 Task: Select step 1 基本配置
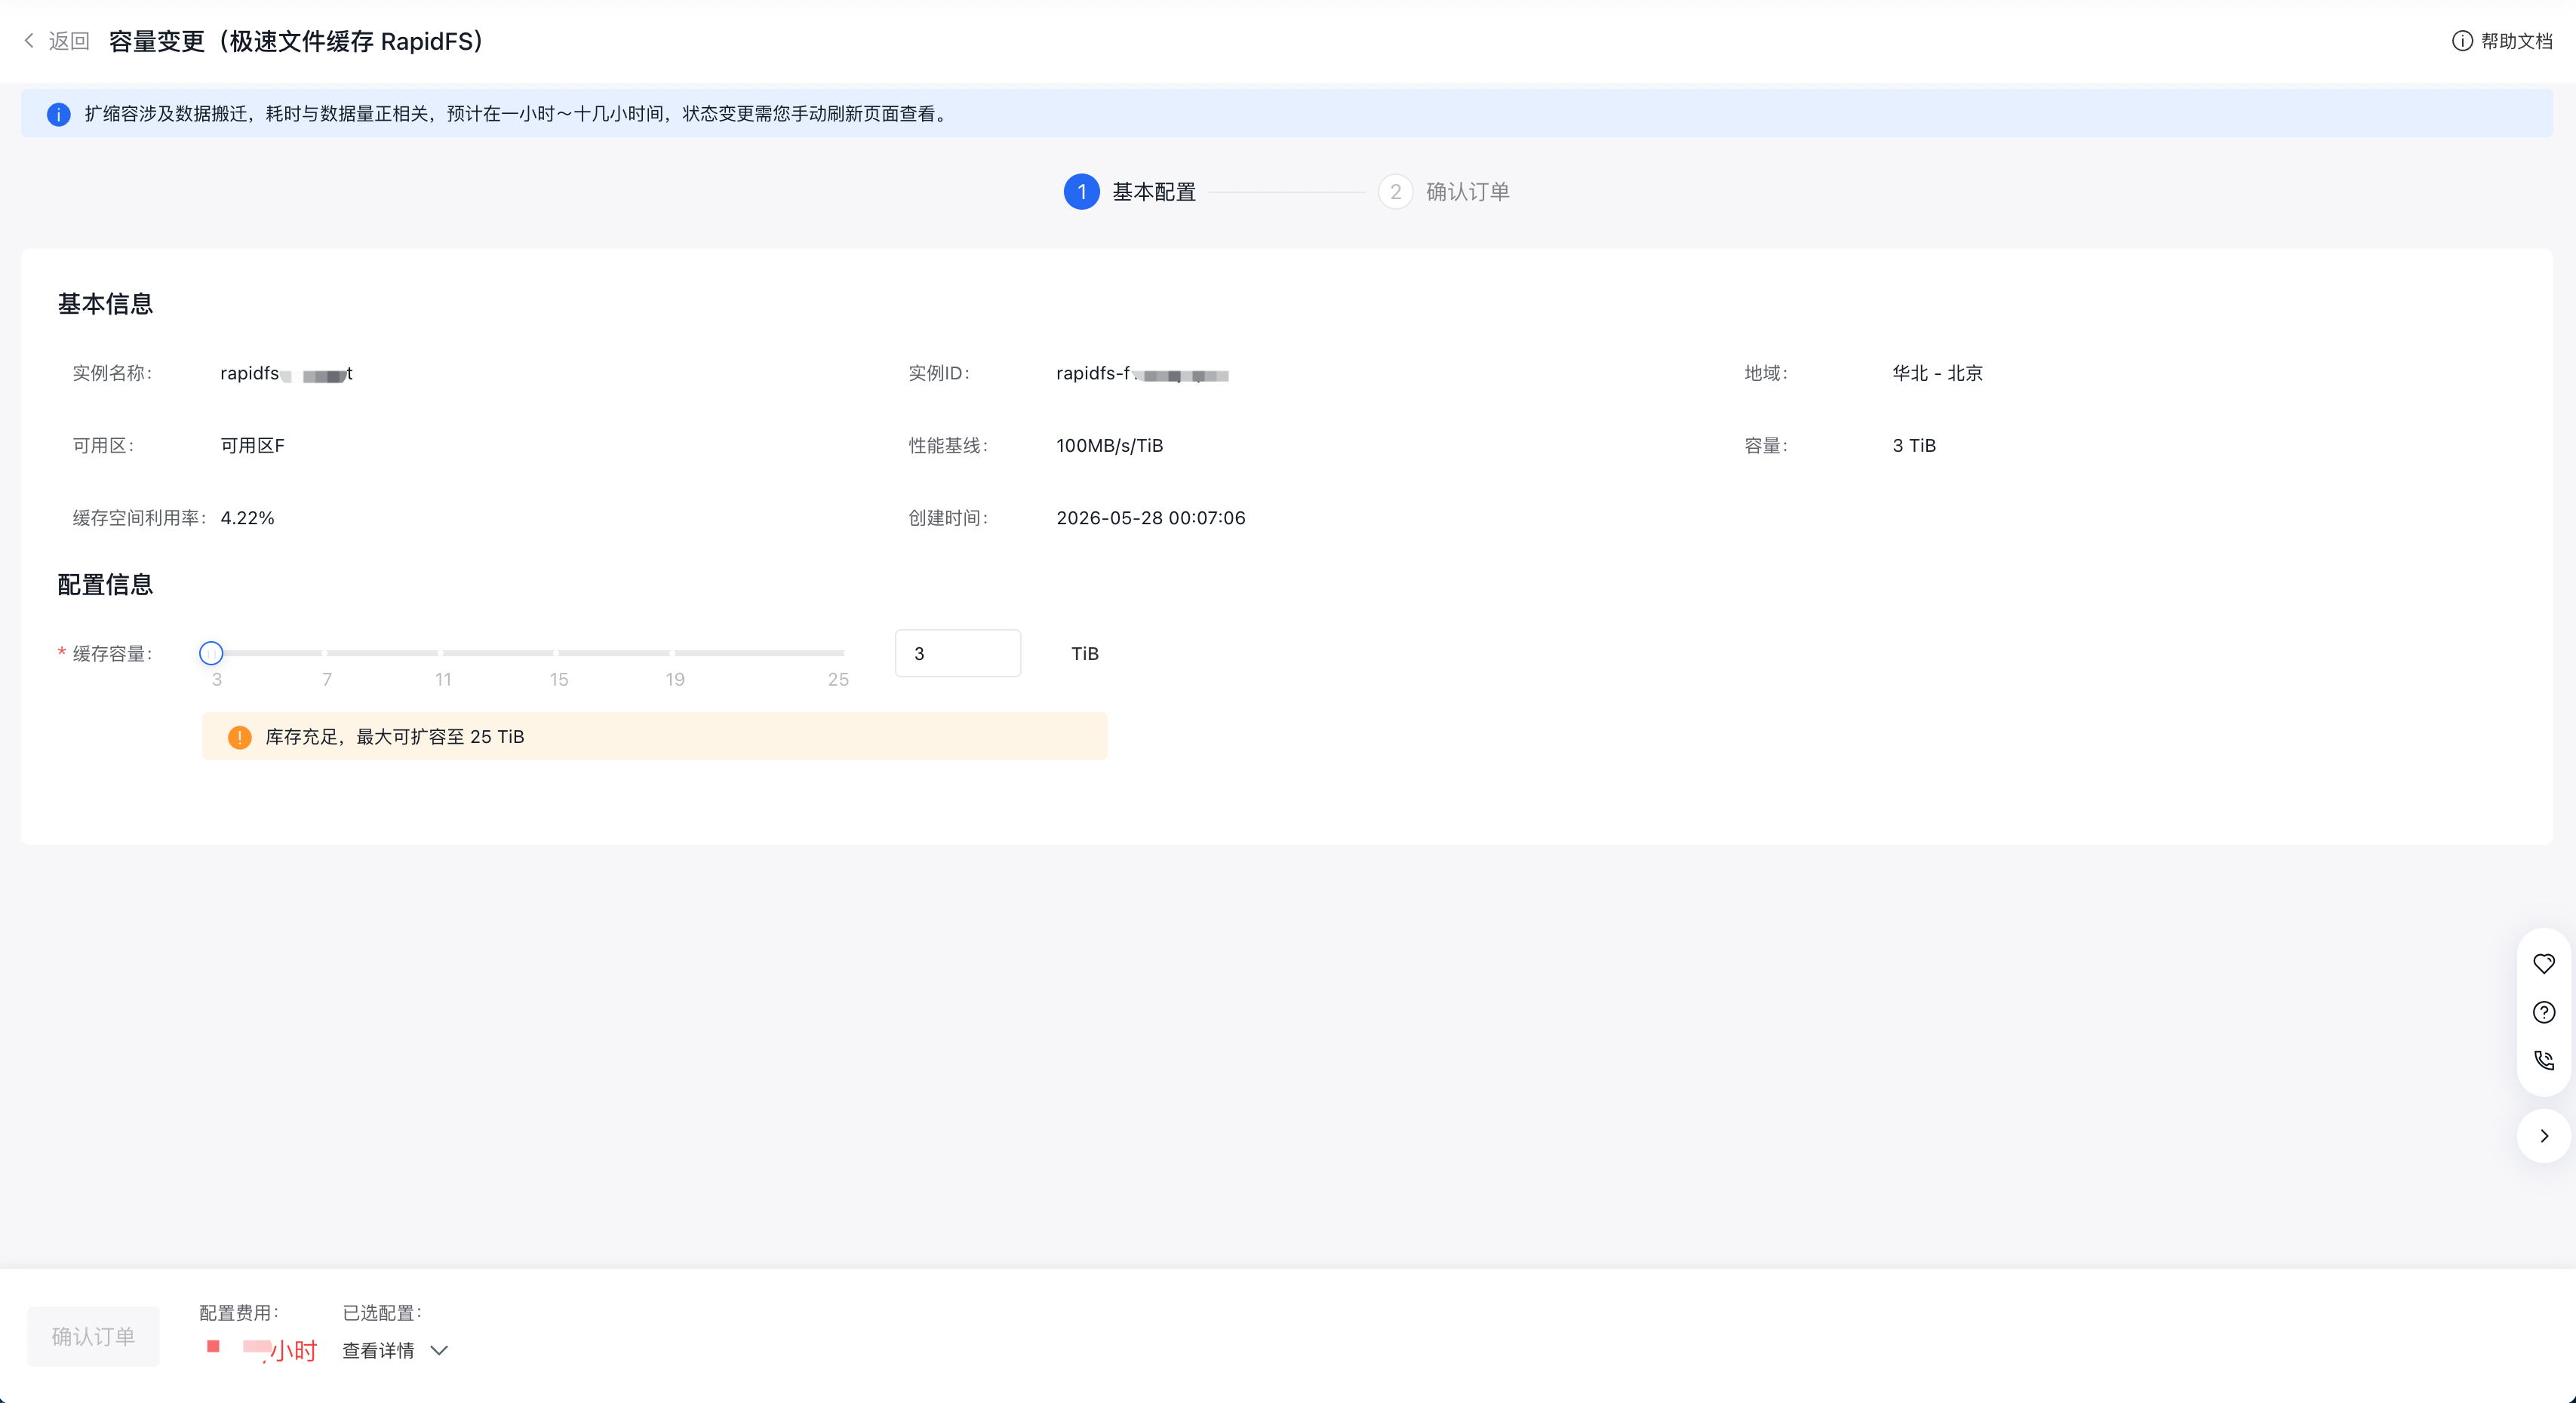pyautogui.click(x=1130, y=192)
